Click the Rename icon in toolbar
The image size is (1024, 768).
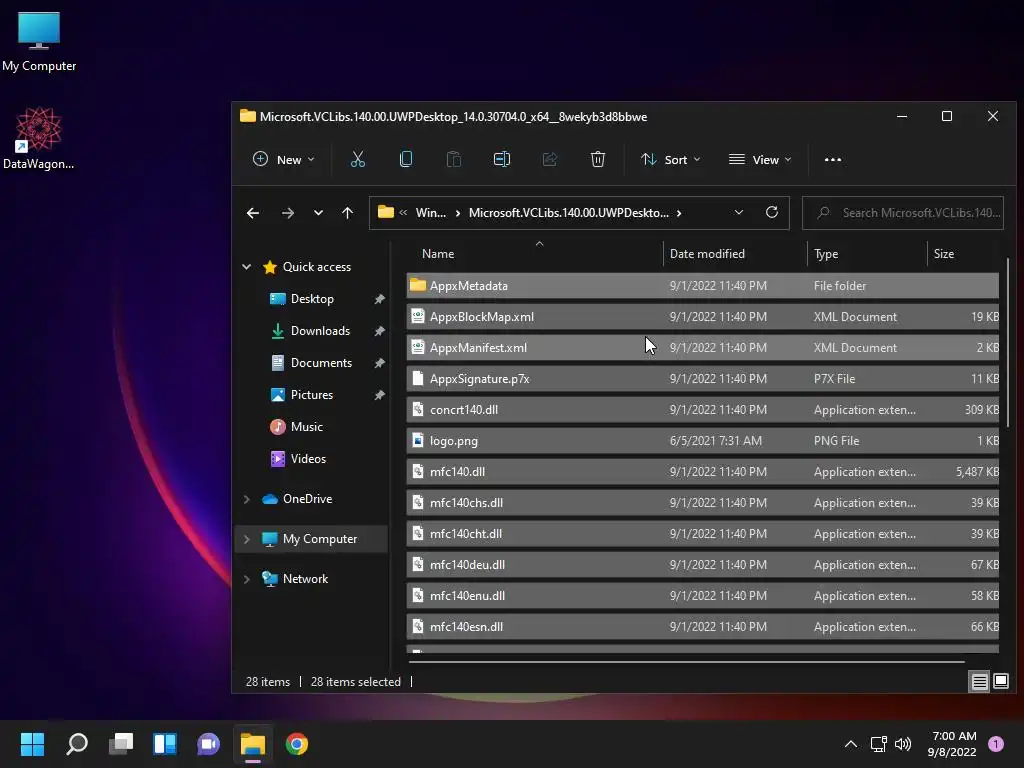click(x=502, y=159)
